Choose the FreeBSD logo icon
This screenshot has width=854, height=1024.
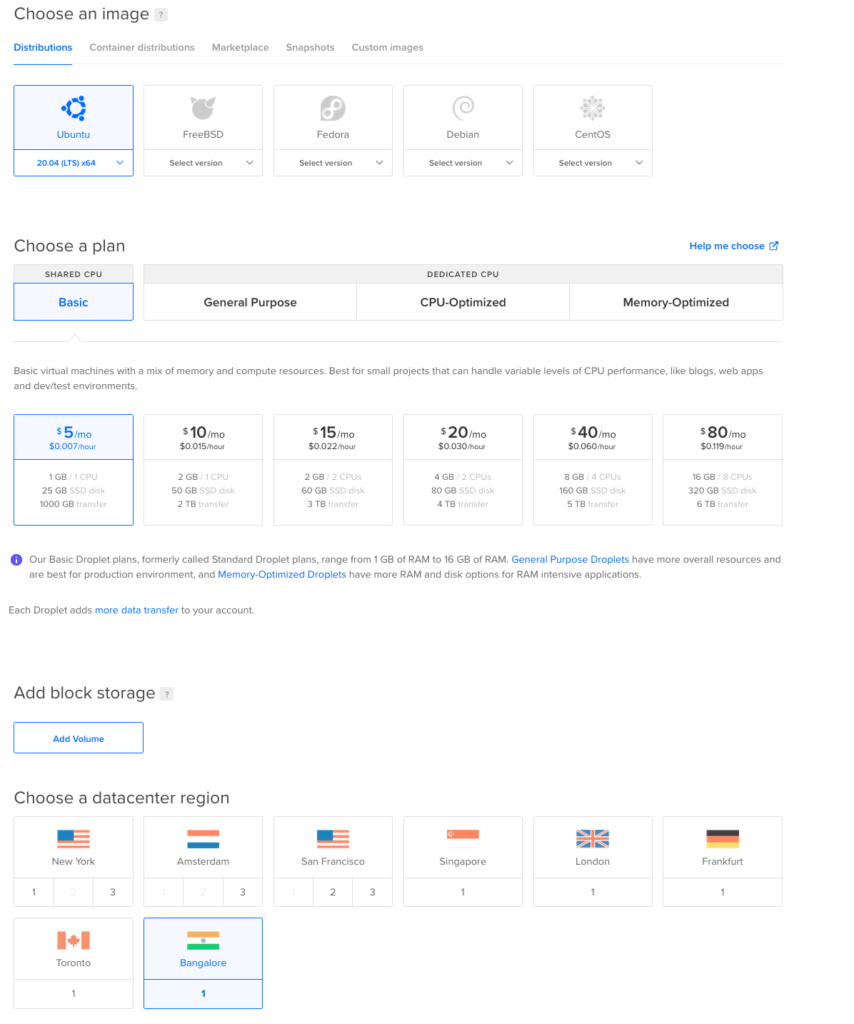pyautogui.click(x=203, y=108)
